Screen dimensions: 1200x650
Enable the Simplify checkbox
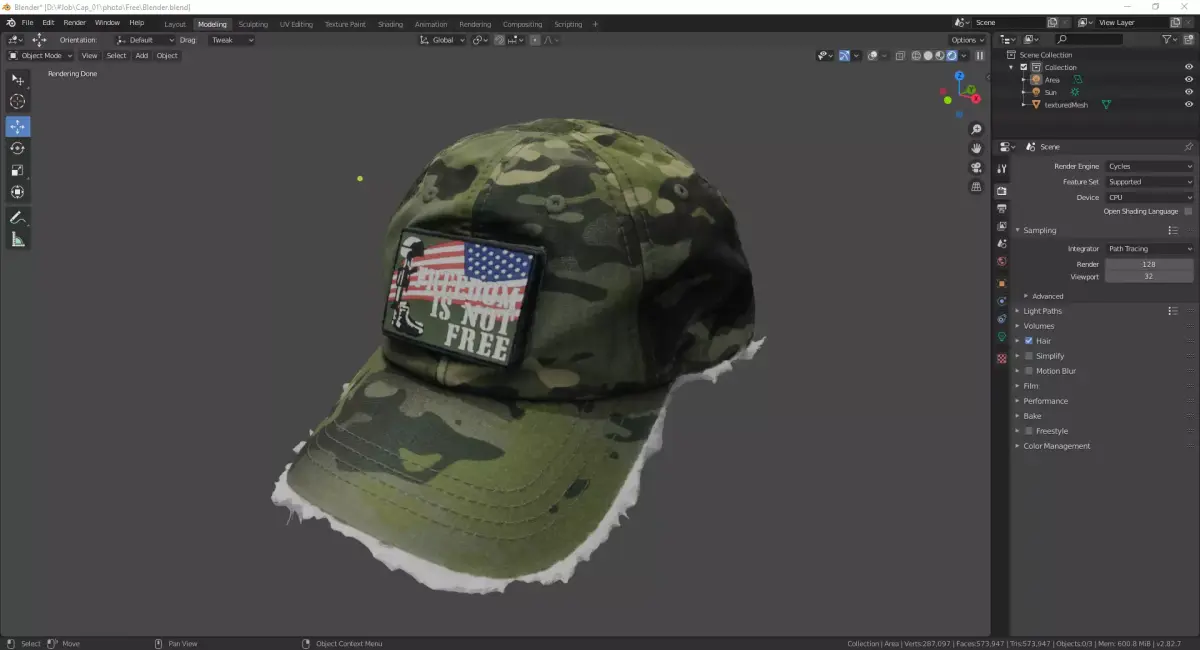[1028, 356]
